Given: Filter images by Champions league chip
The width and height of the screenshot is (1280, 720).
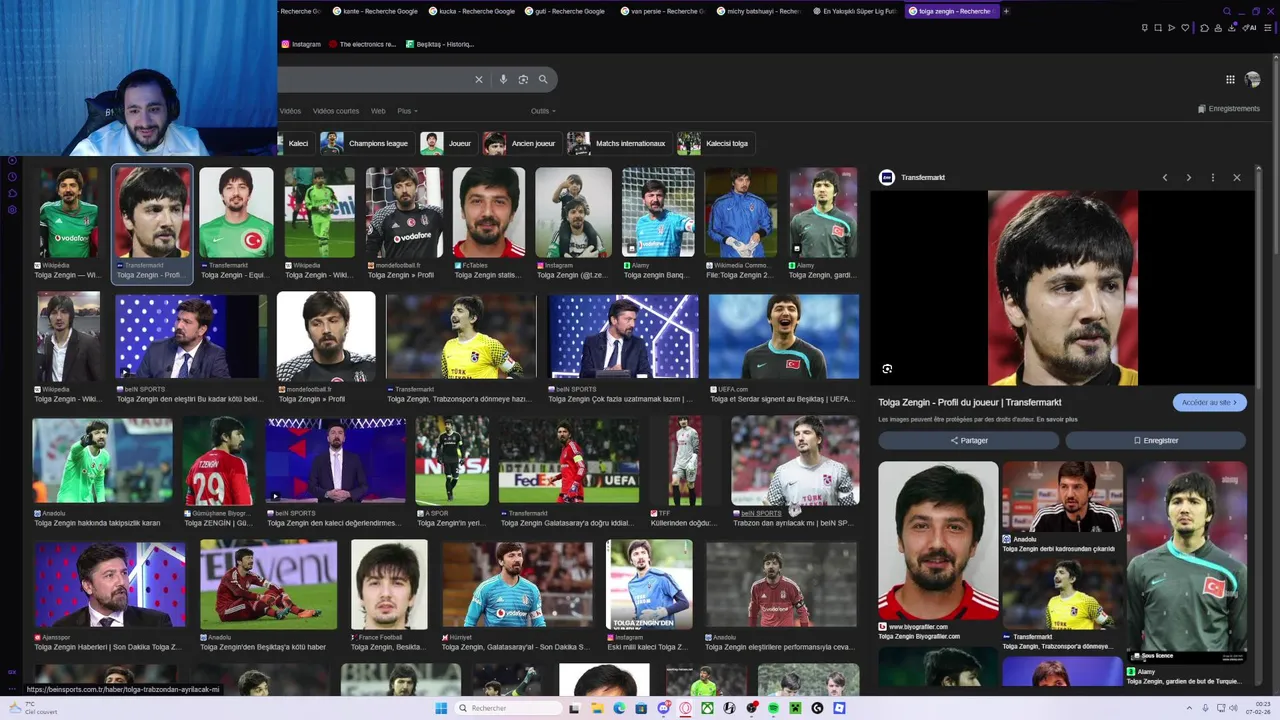Looking at the screenshot, I should click(365, 143).
